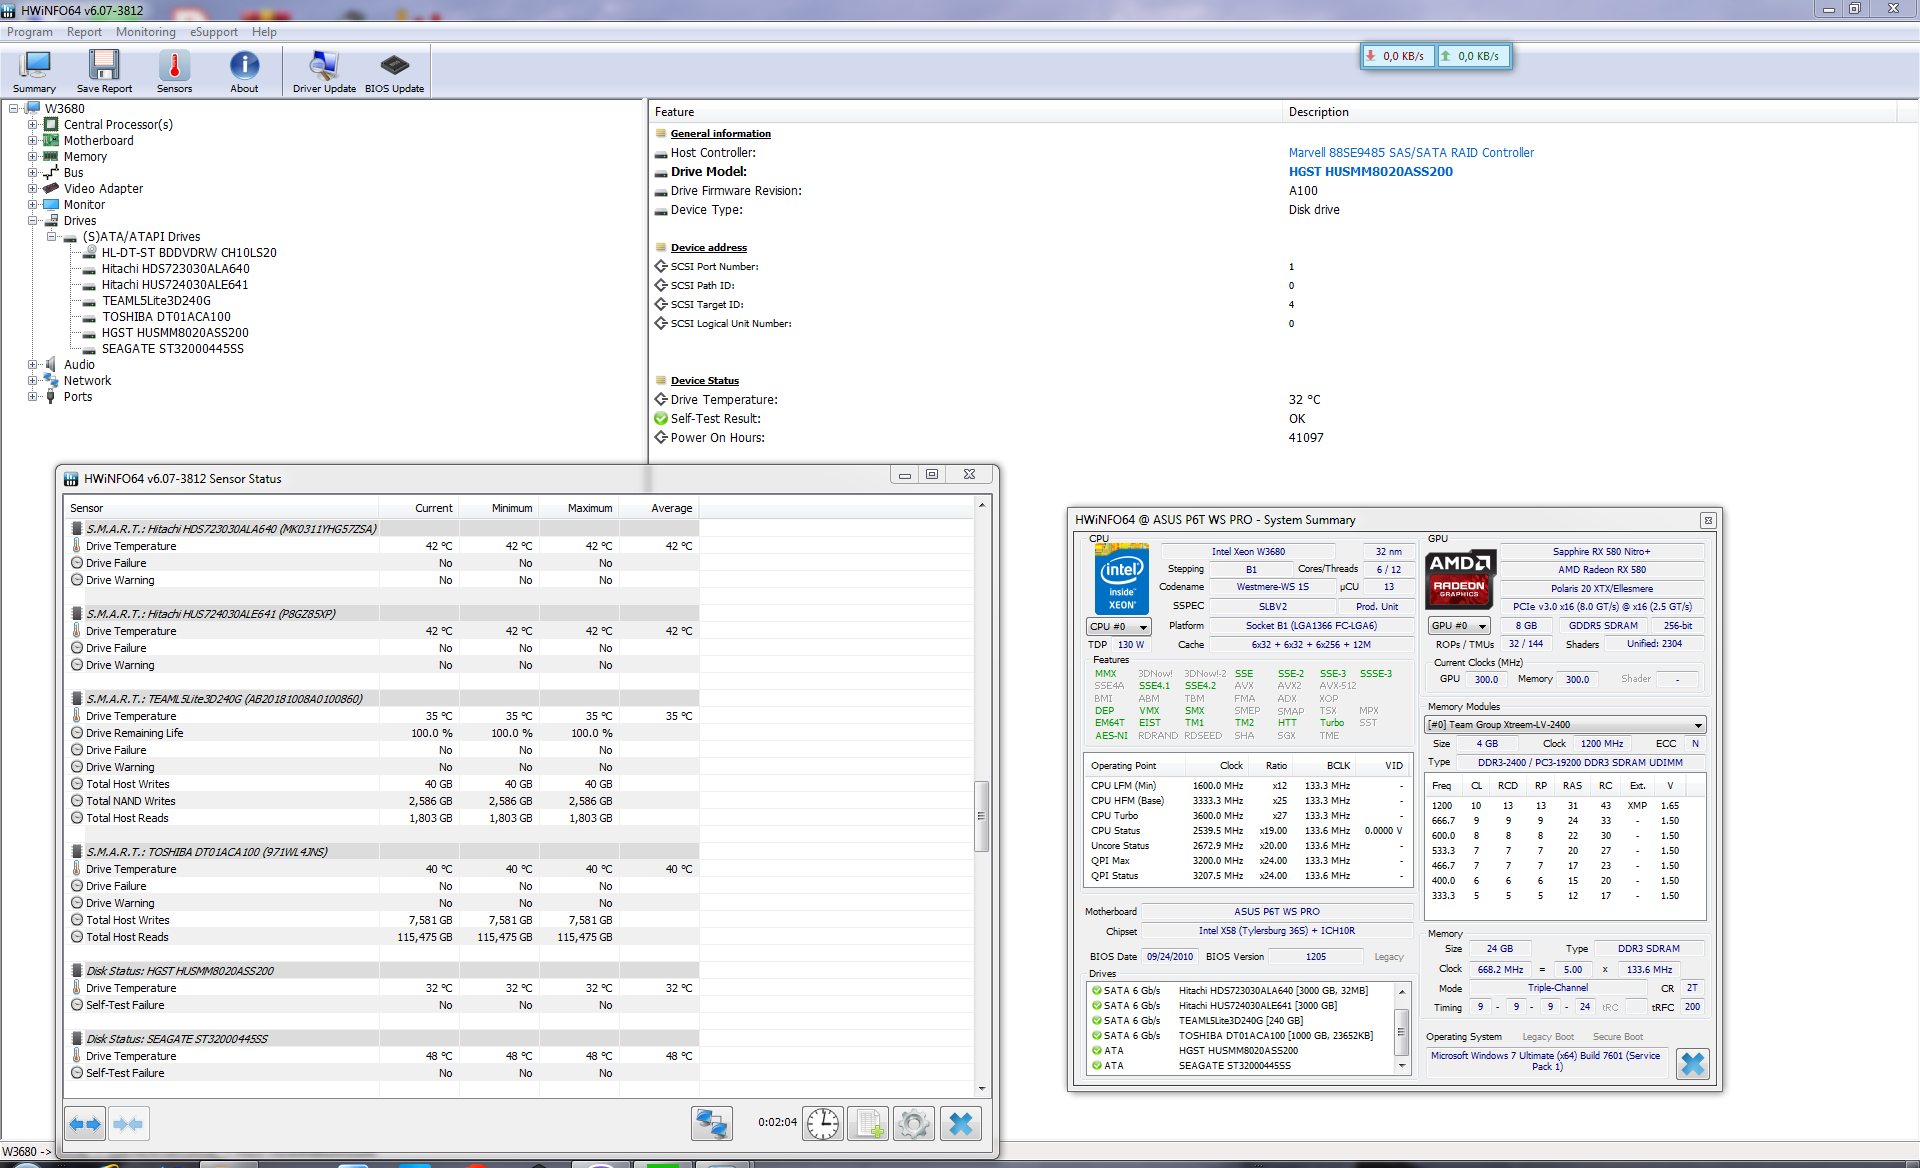Viewport: 1920px width, 1168px height.
Task: Expand the Ports tree node
Action: pos(32,397)
